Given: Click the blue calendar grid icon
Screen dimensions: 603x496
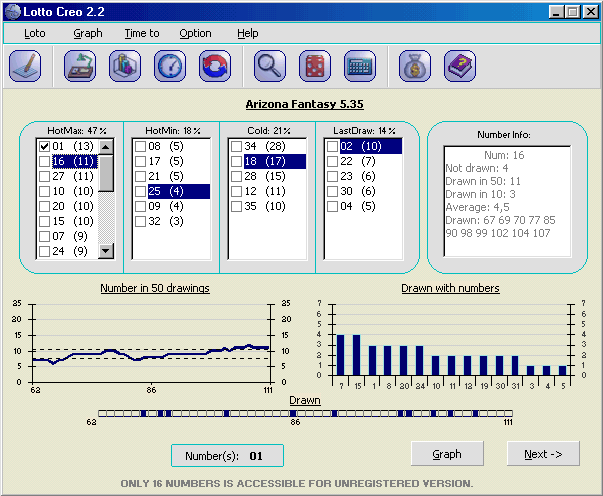Looking at the screenshot, I should pyautogui.click(x=360, y=66).
